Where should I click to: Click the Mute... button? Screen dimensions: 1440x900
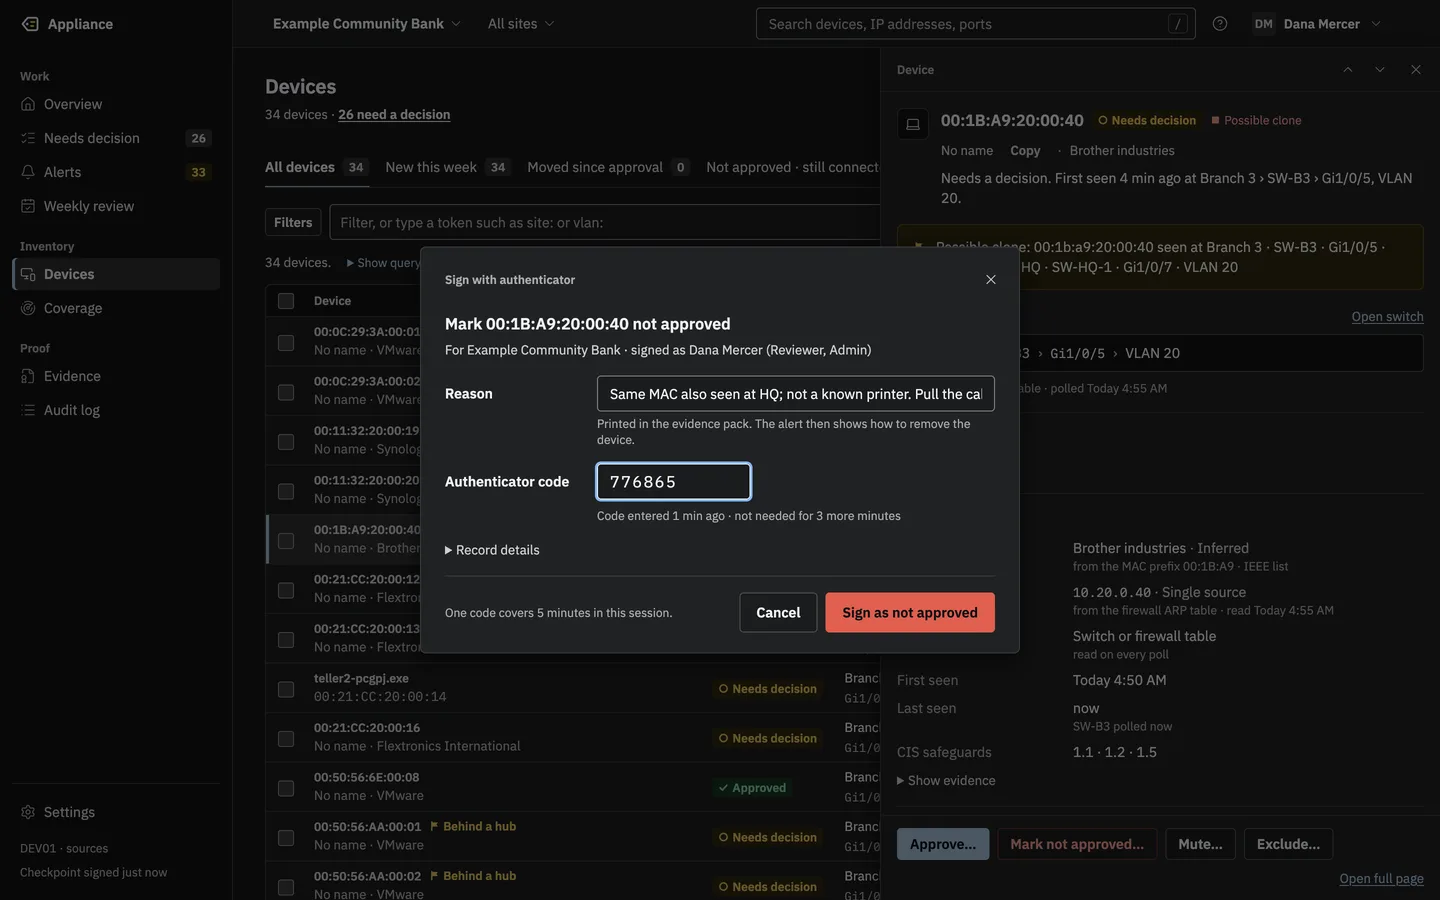pyautogui.click(x=1200, y=844)
